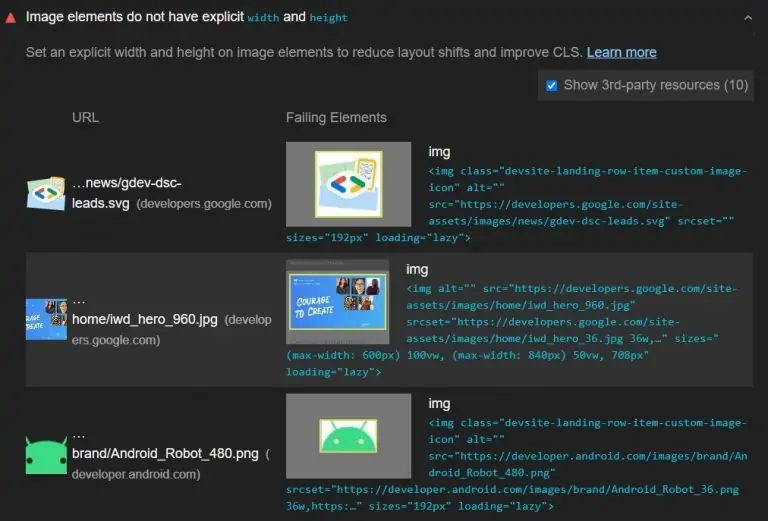This screenshot has width=768, height=521.
Task: Open the brand/Android_Robot_480.png URL text
Action: (x=165, y=454)
